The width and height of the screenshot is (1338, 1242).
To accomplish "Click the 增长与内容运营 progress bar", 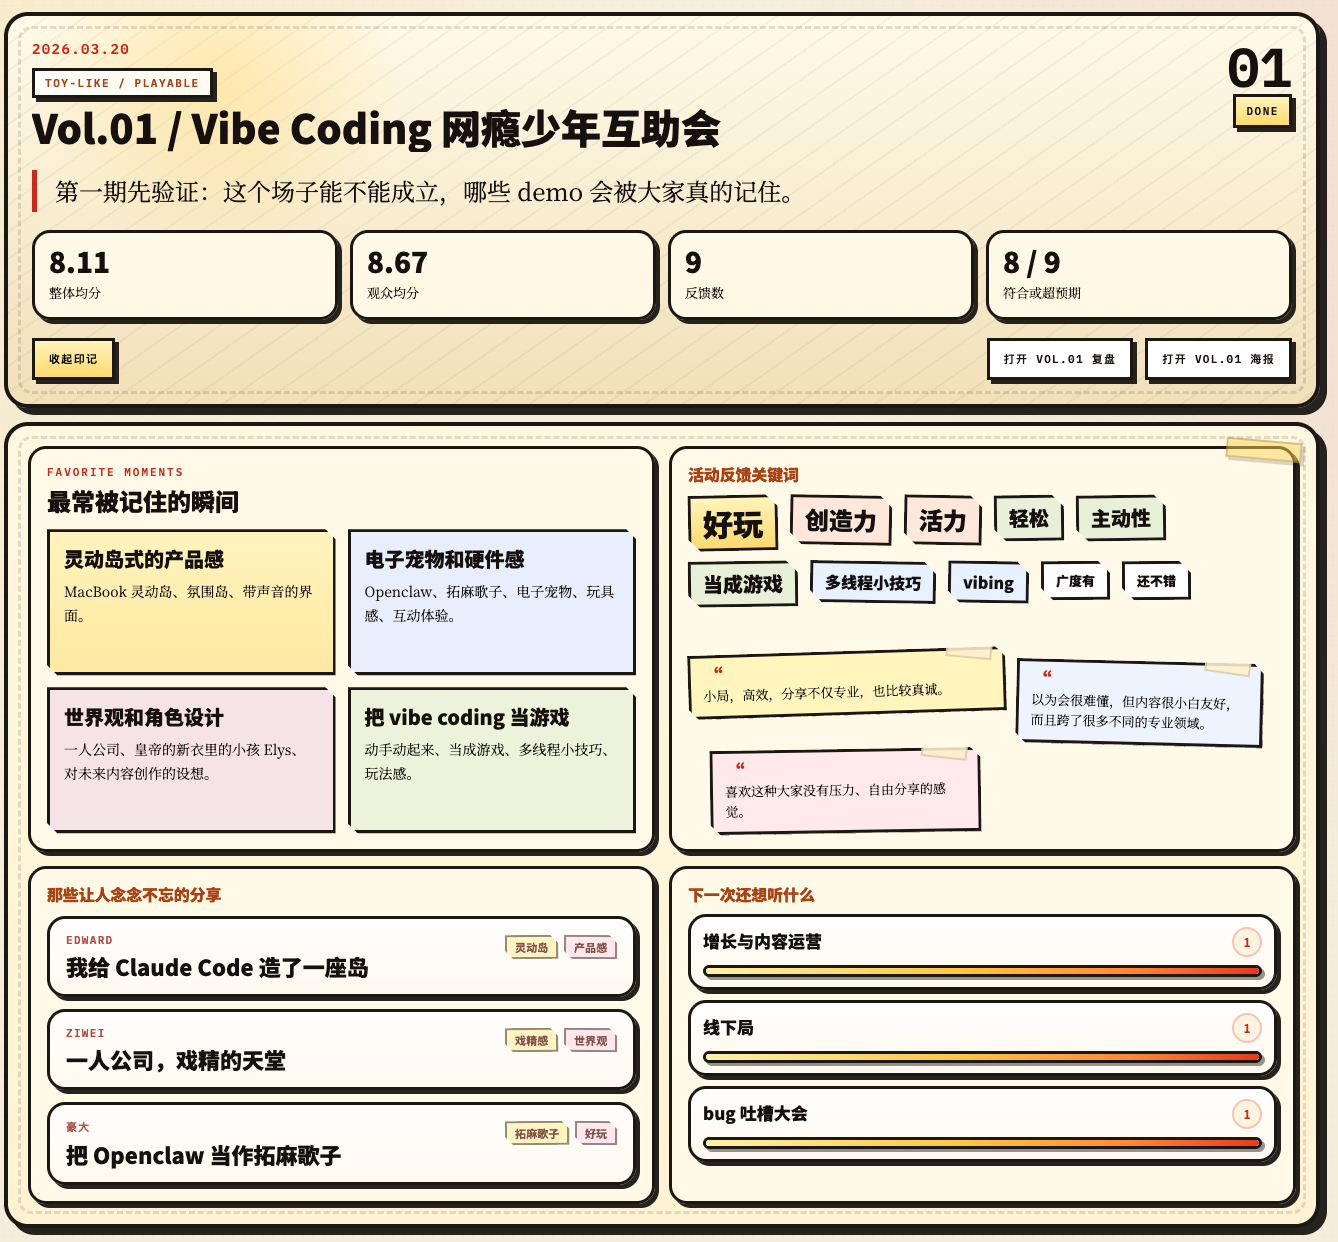I will coord(981,971).
